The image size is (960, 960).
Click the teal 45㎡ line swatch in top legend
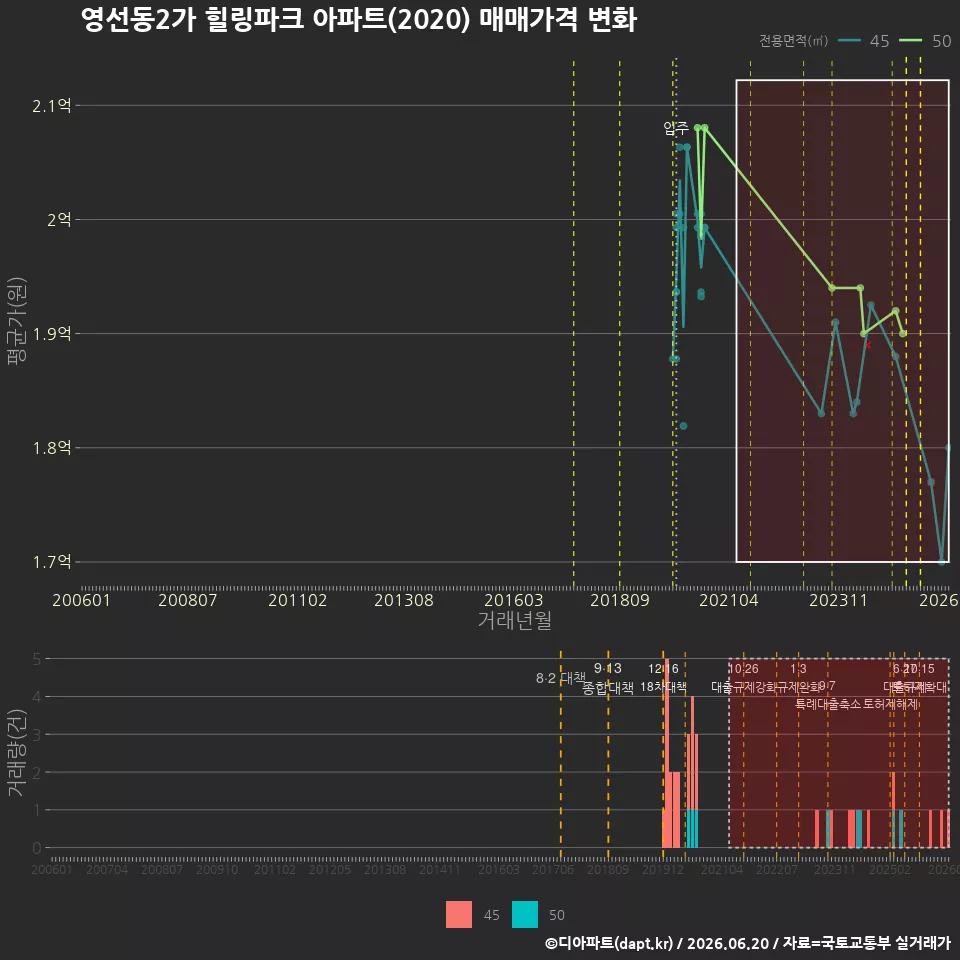(x=849, y=41)
